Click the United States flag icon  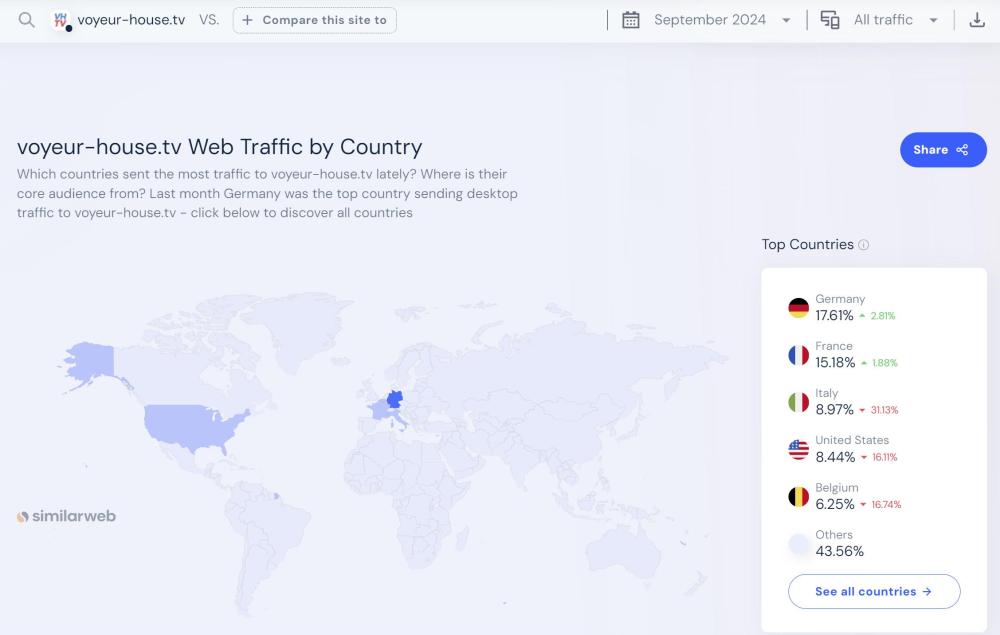(x=798, y=449)
